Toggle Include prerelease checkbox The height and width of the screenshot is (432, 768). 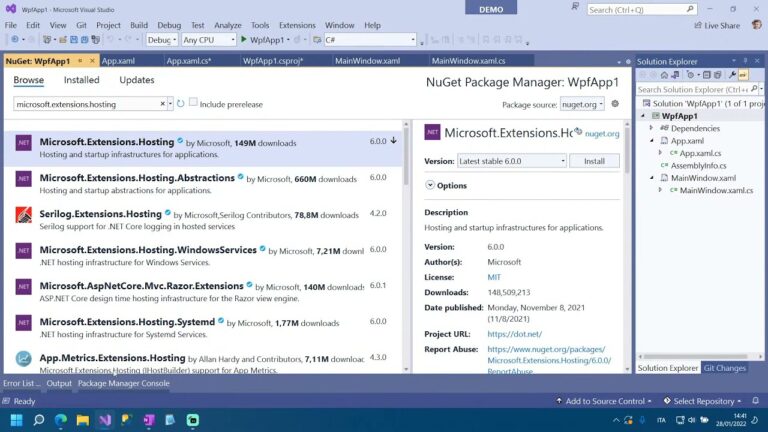coord(193,102)
